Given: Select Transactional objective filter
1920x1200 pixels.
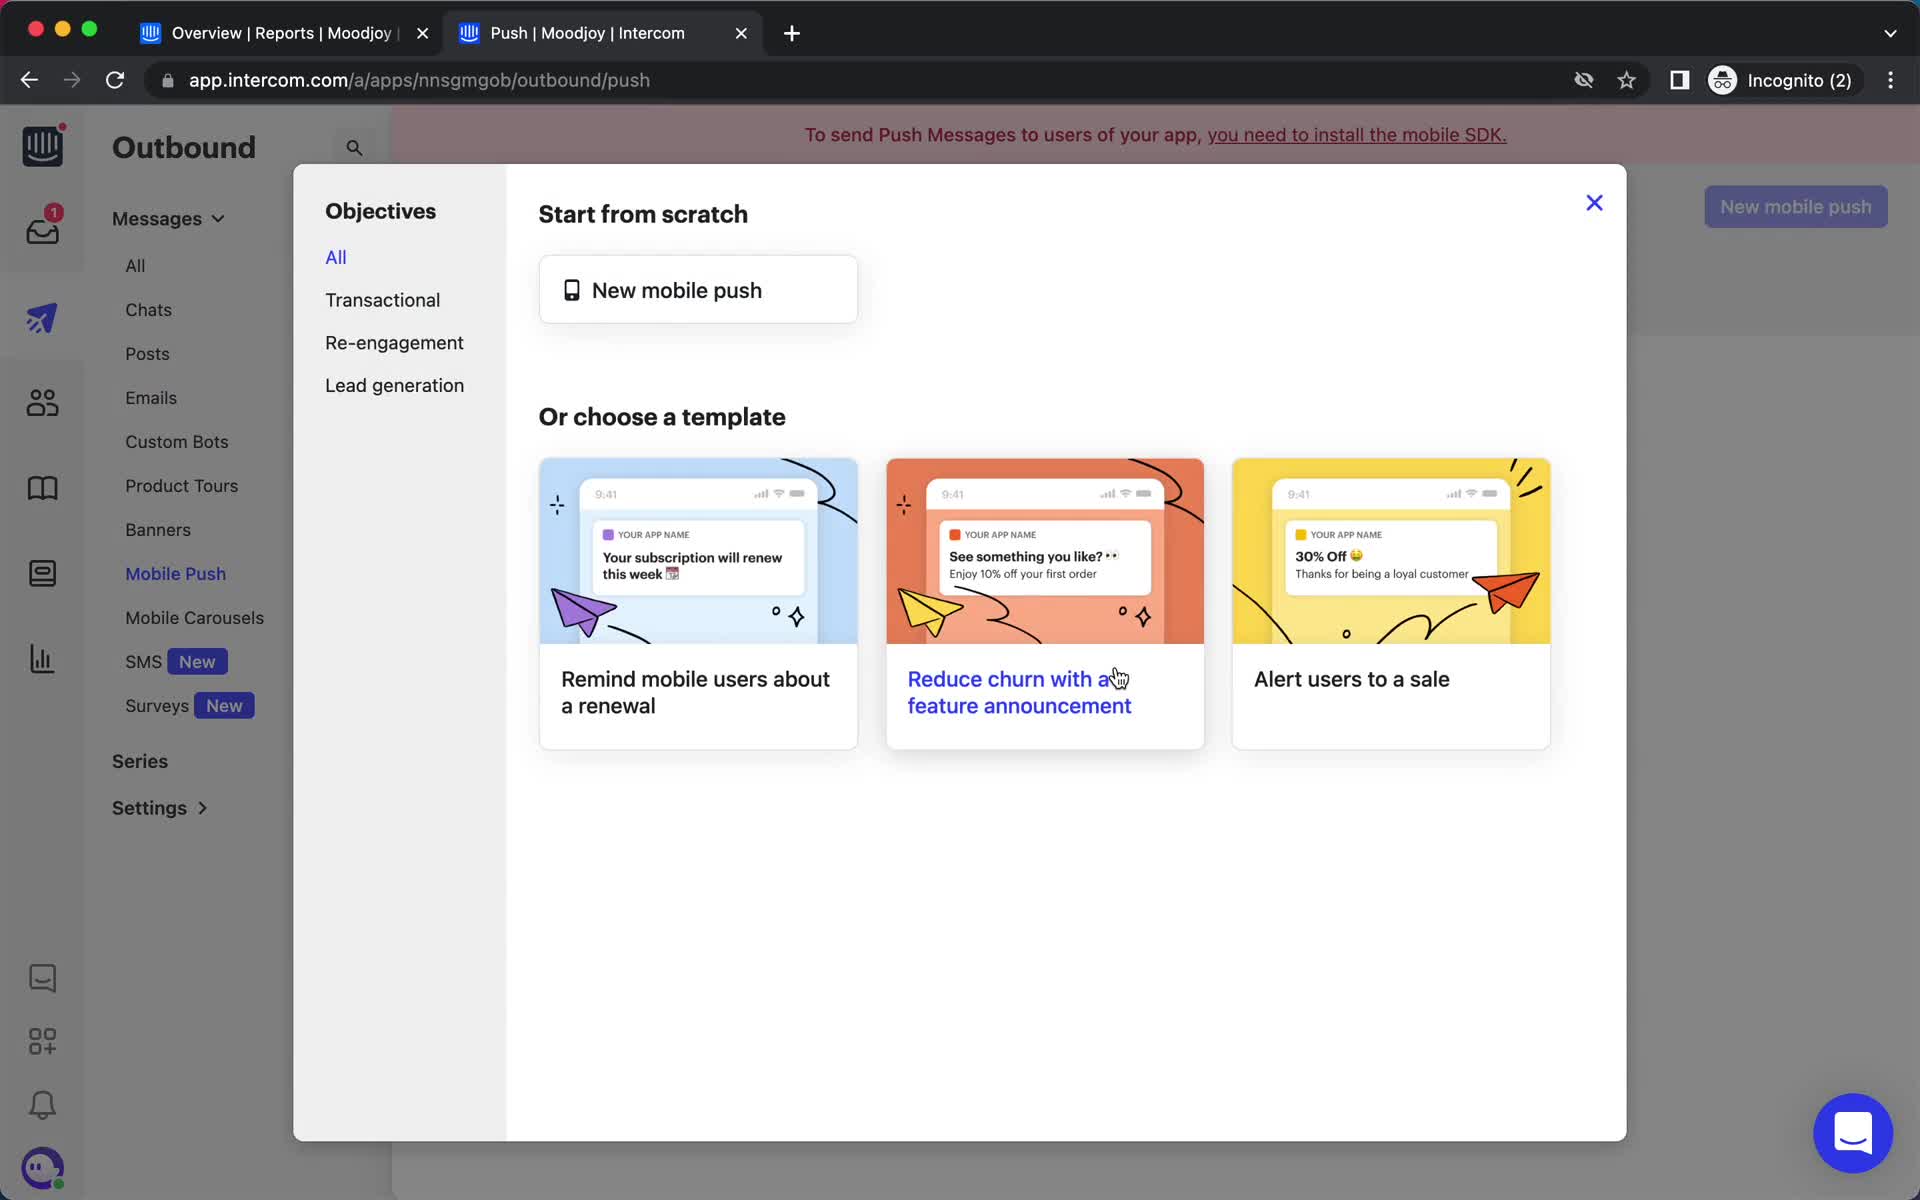Looking at the screenshot, I should point(383,300).
